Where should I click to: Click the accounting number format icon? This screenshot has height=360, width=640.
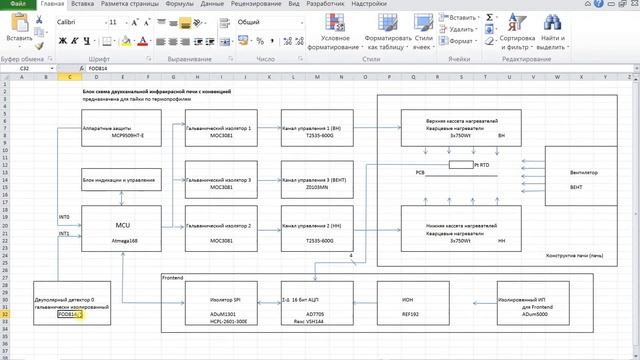[x=243, y=40]
